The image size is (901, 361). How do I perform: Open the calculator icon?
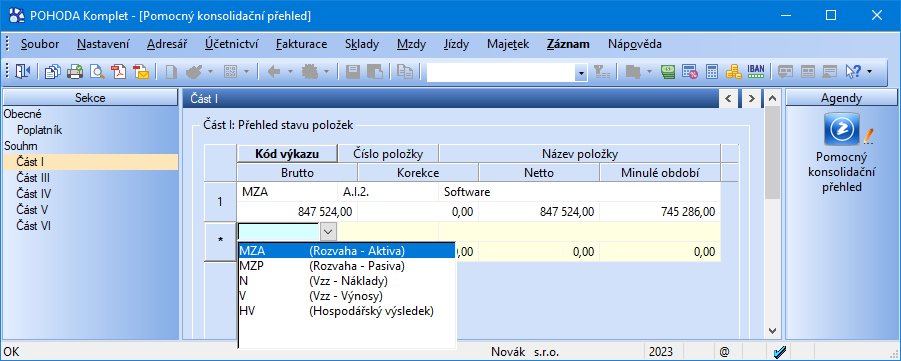(712, 71)
